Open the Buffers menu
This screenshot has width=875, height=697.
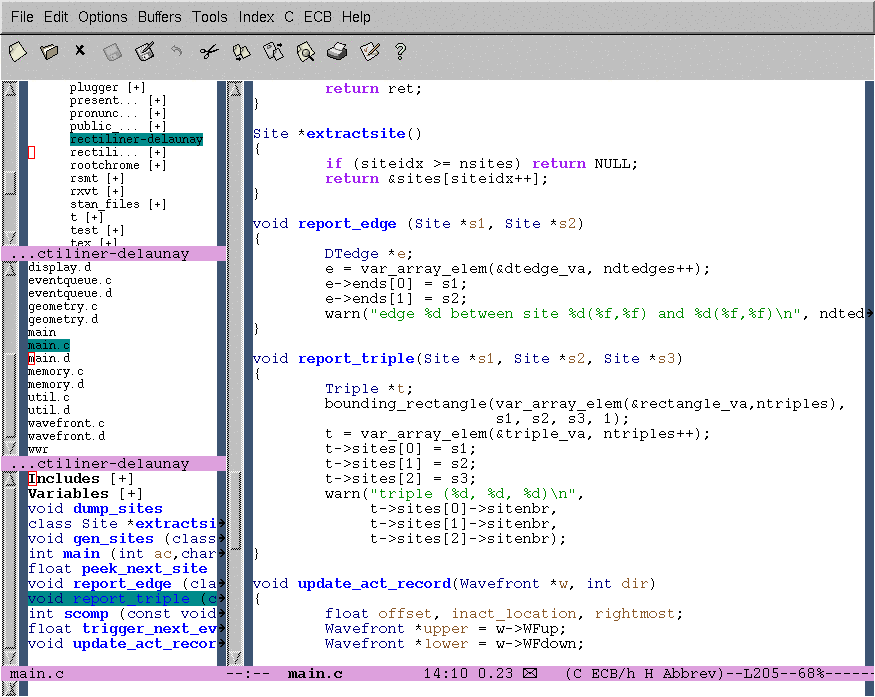pos(159,17)
